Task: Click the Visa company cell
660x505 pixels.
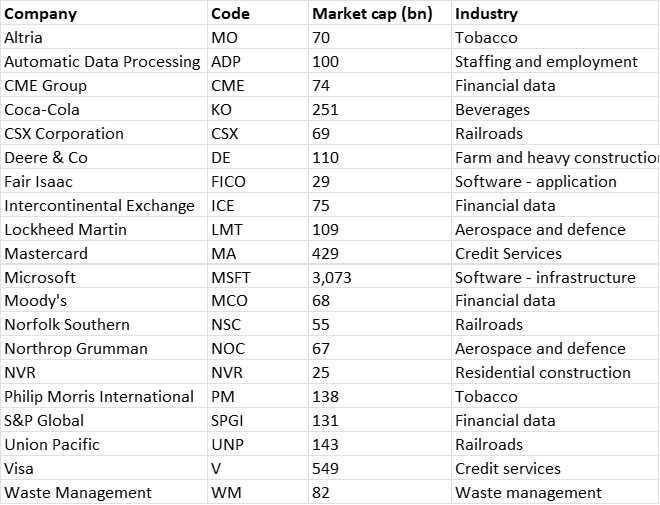Action: point(20,468)
